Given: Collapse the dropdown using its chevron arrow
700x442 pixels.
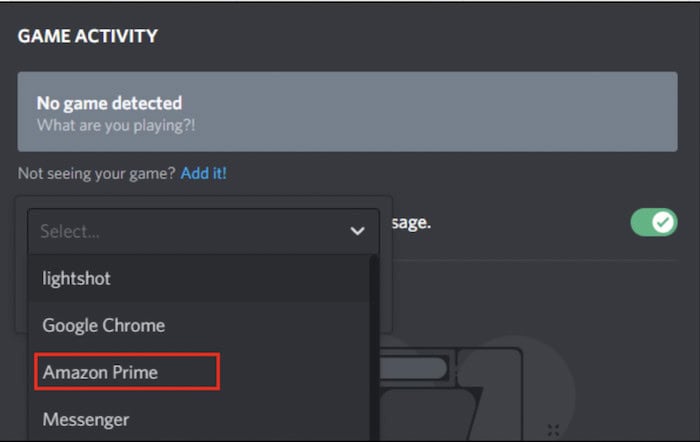Looking at the screenshot, I should pyautogui.click(x=357, y=231).
